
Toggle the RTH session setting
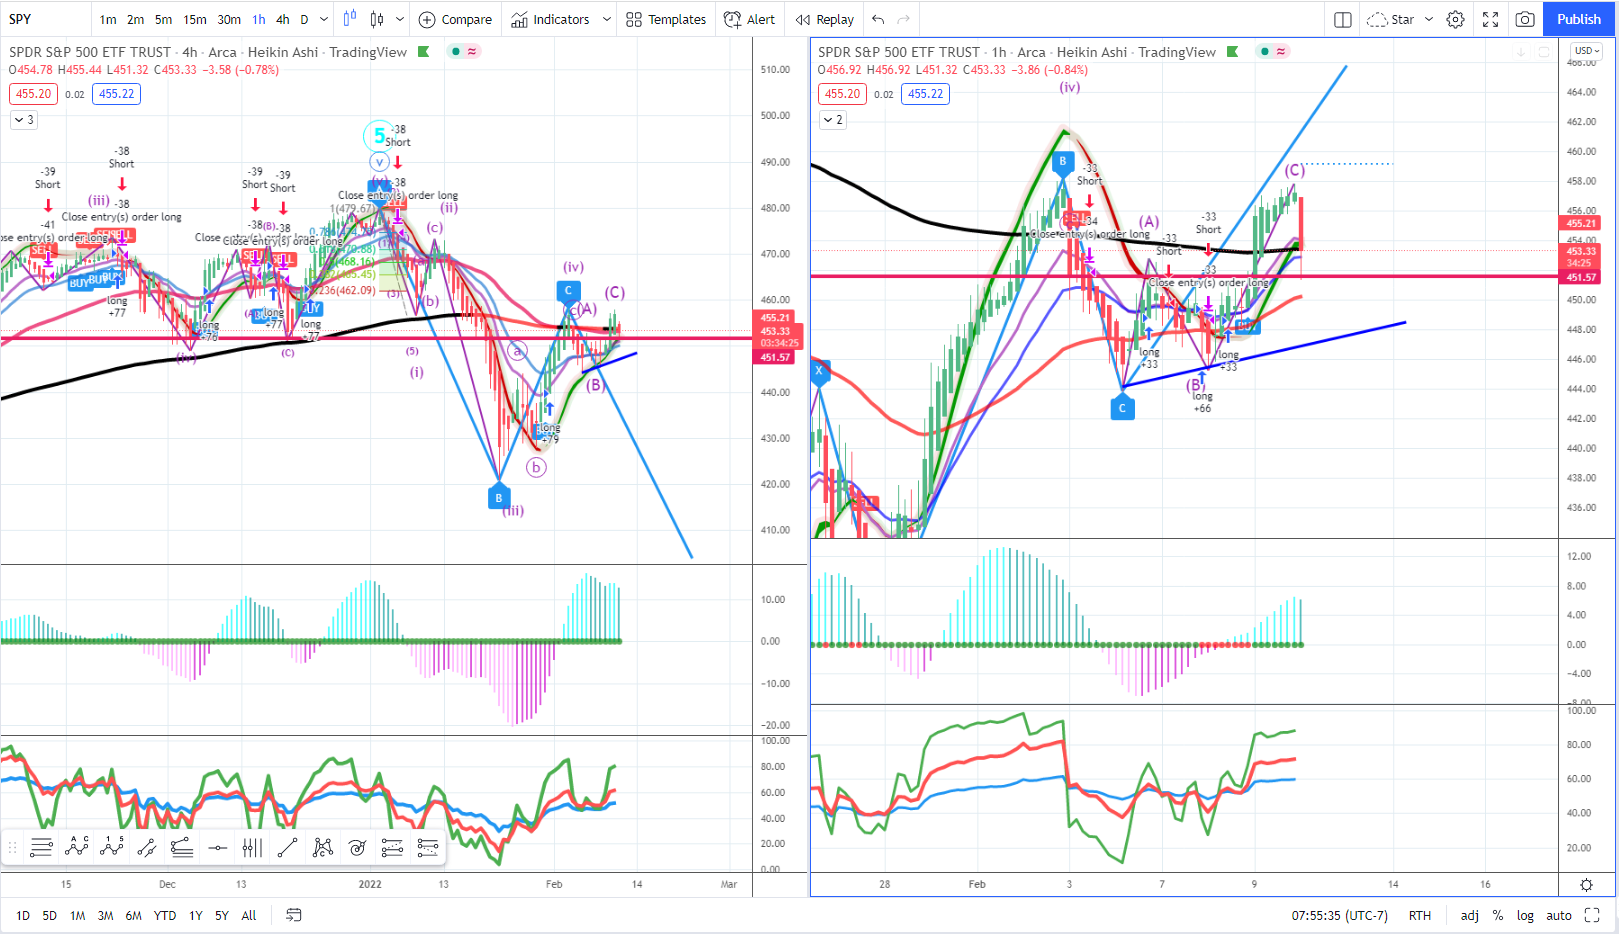coord(1420,915)
